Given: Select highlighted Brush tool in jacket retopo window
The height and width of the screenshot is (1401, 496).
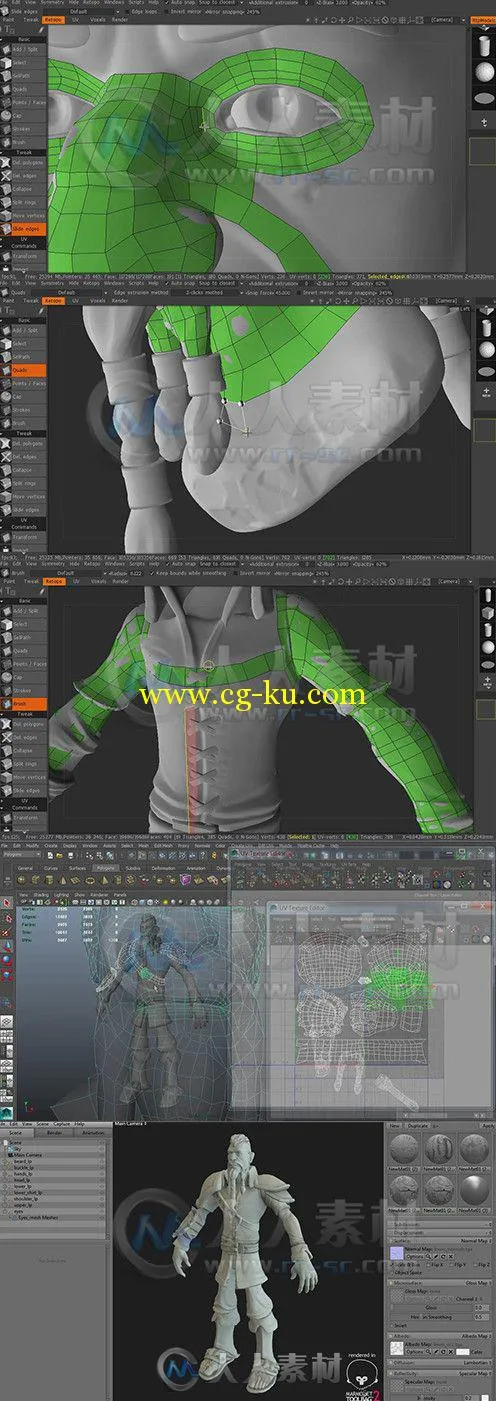Looking at the screenshot, I should coord(24,703).
